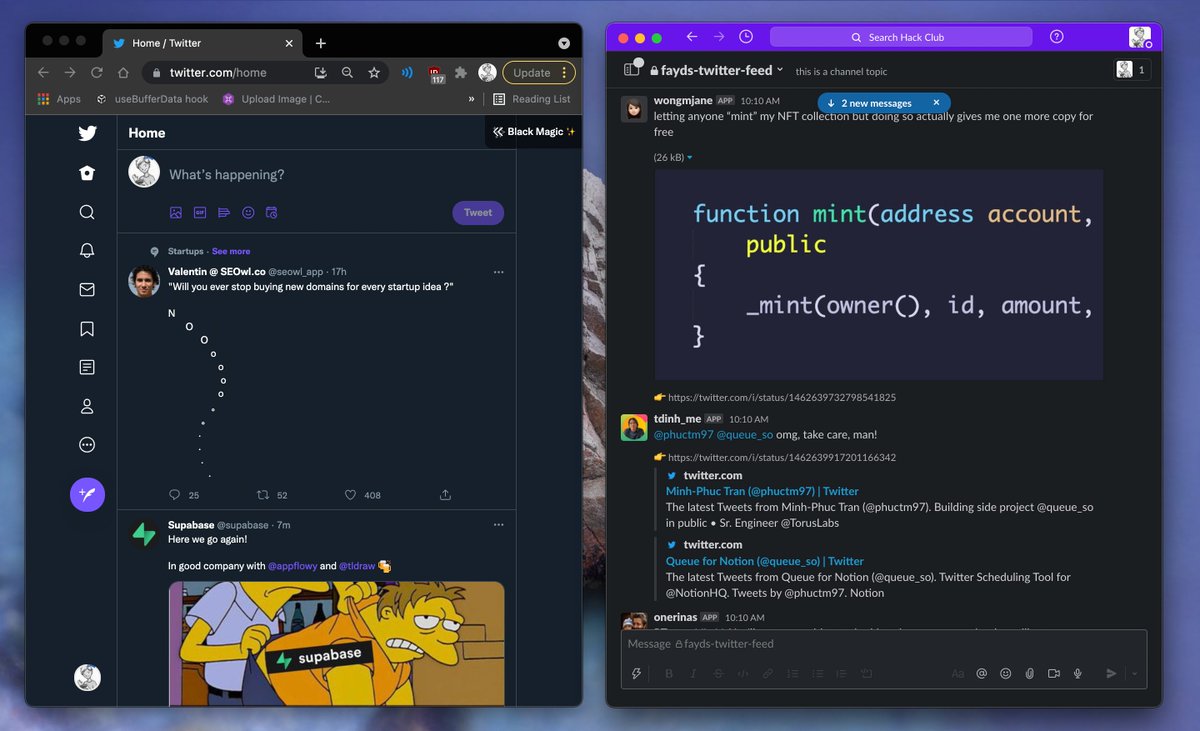Click Chrome home button icon
1200x731 pixels.
[x=123, y=73]
